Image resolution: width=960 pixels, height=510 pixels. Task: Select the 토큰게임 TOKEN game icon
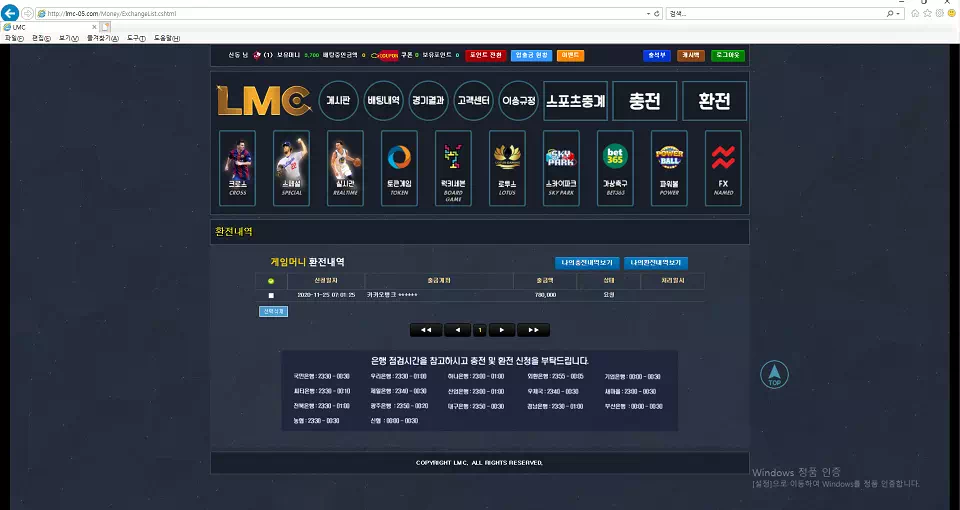click(399, 168)
